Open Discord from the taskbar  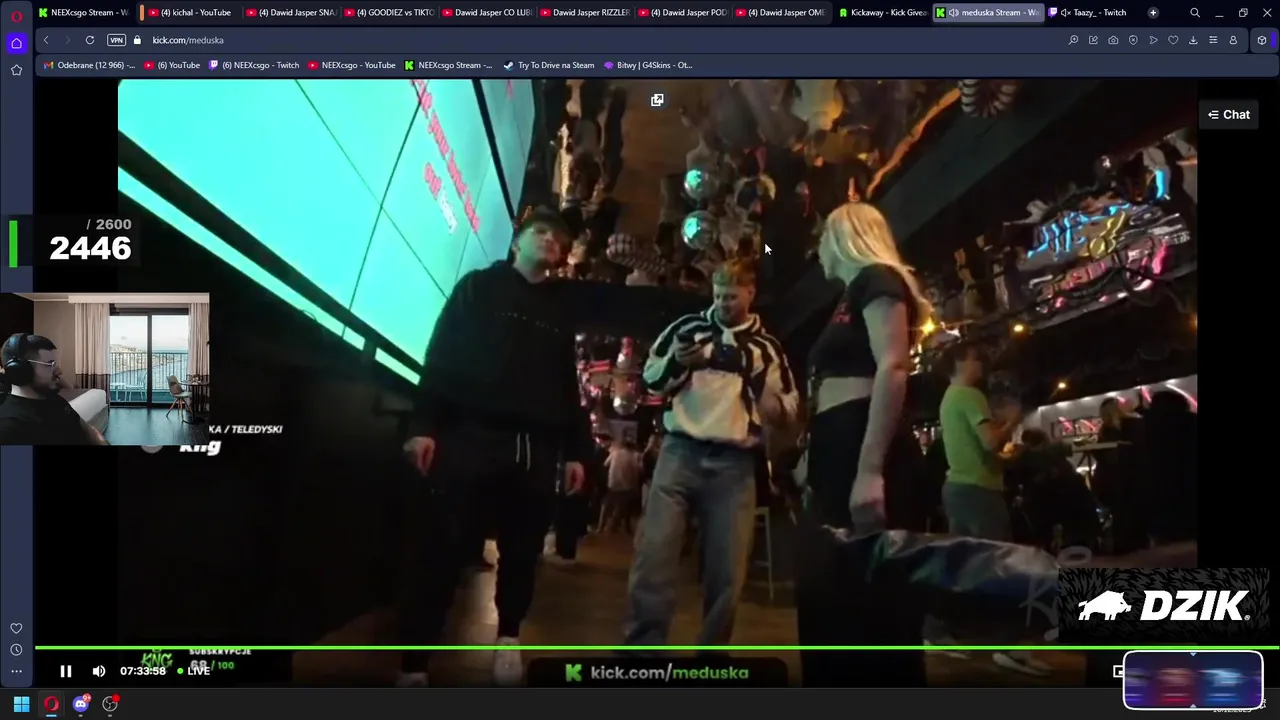(x=81, y=704)
